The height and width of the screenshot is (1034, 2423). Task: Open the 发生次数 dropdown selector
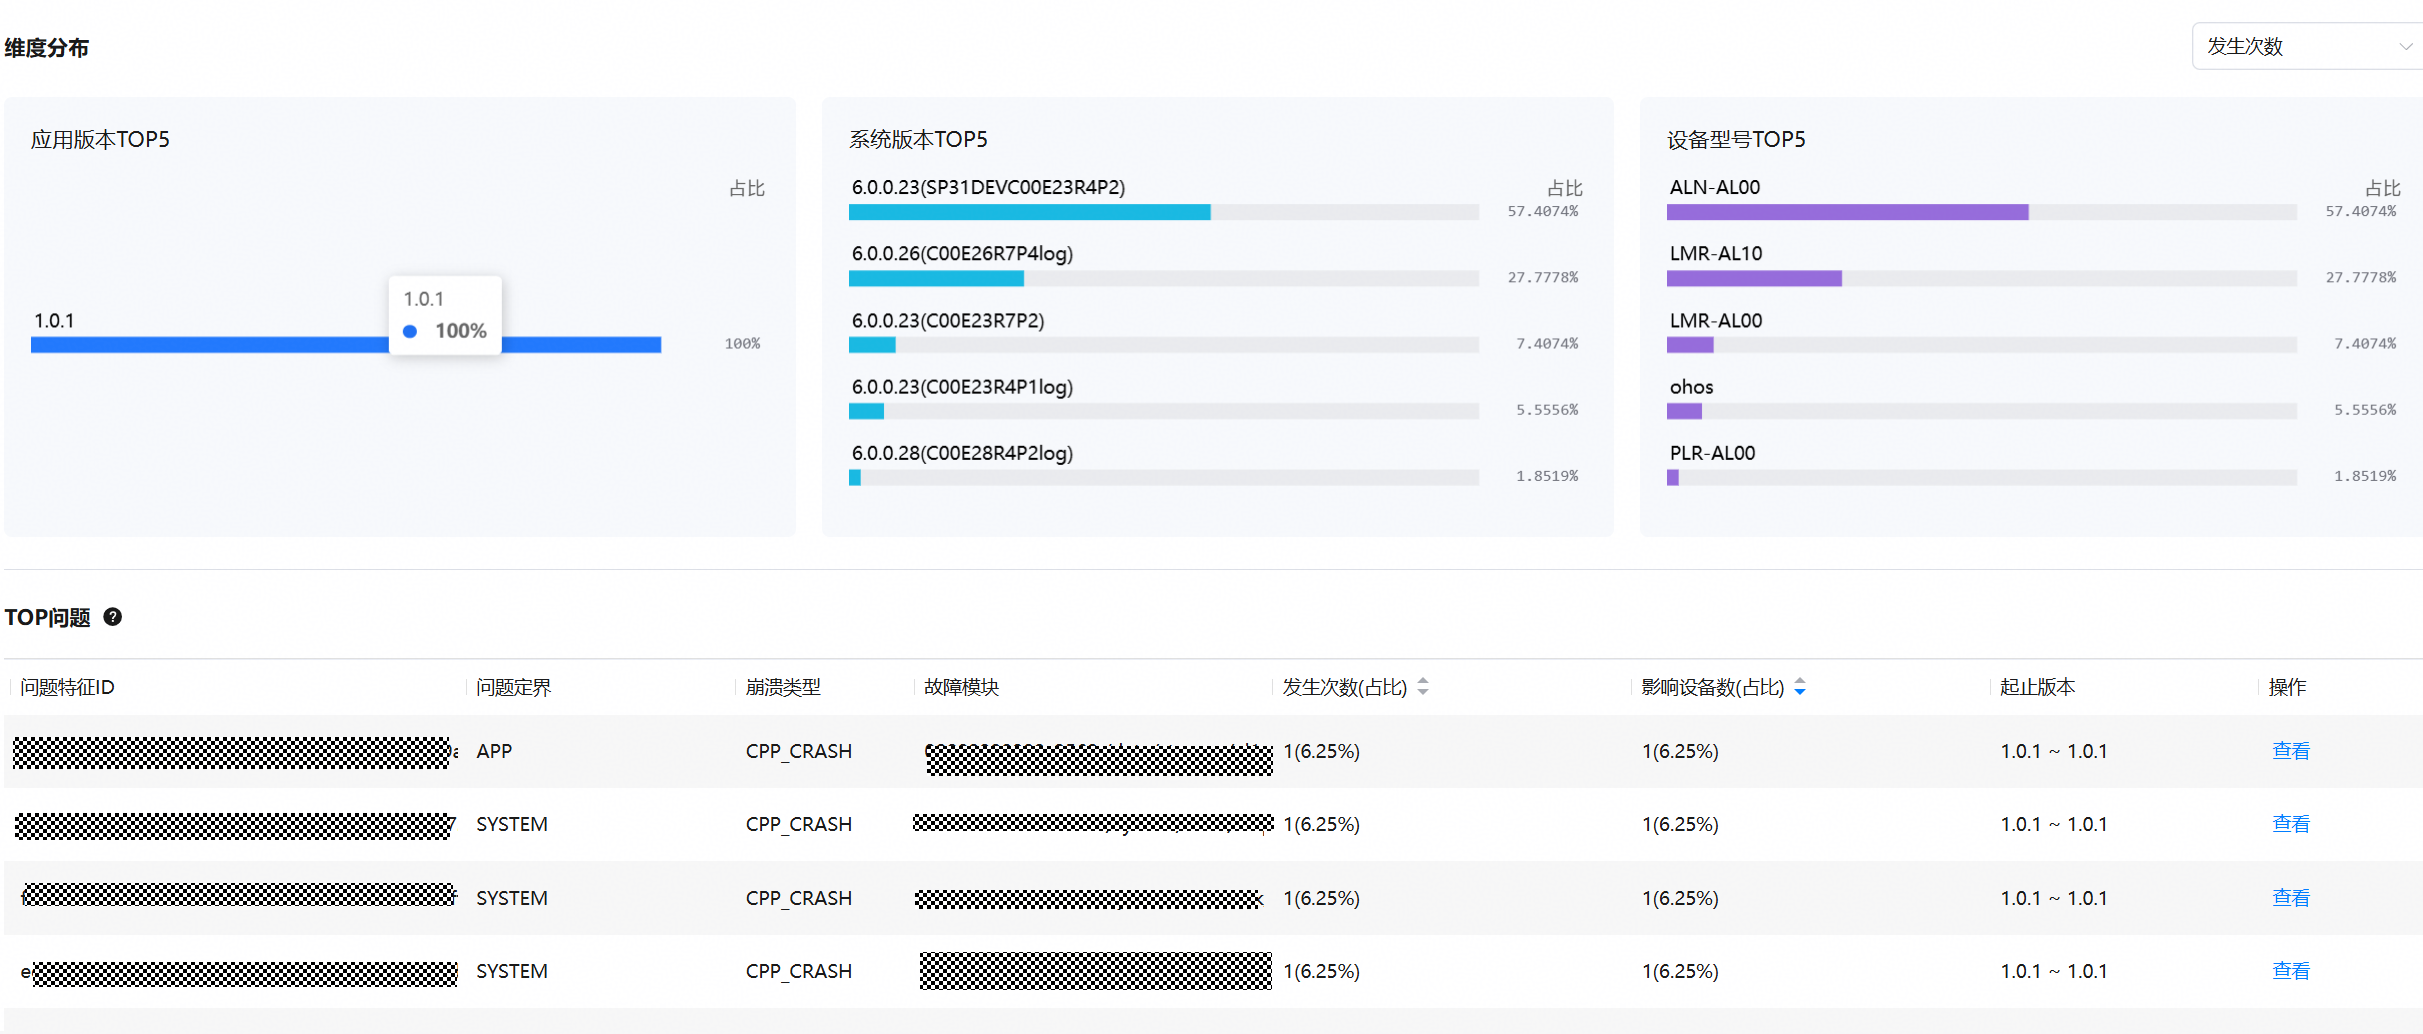[2308, 46]
